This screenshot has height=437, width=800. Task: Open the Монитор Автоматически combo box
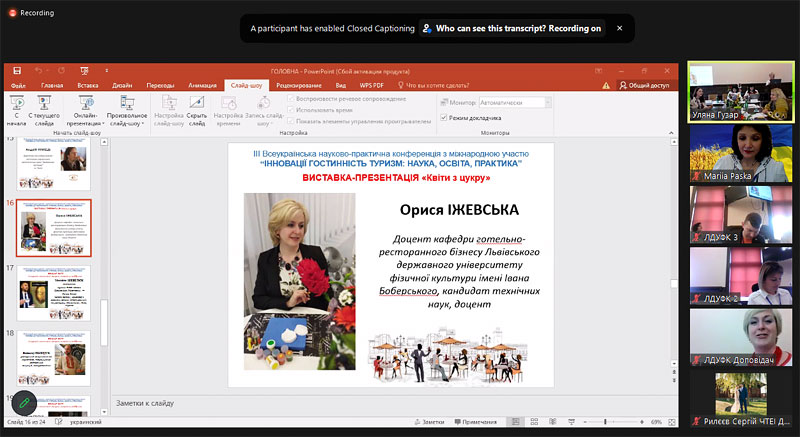515,102
